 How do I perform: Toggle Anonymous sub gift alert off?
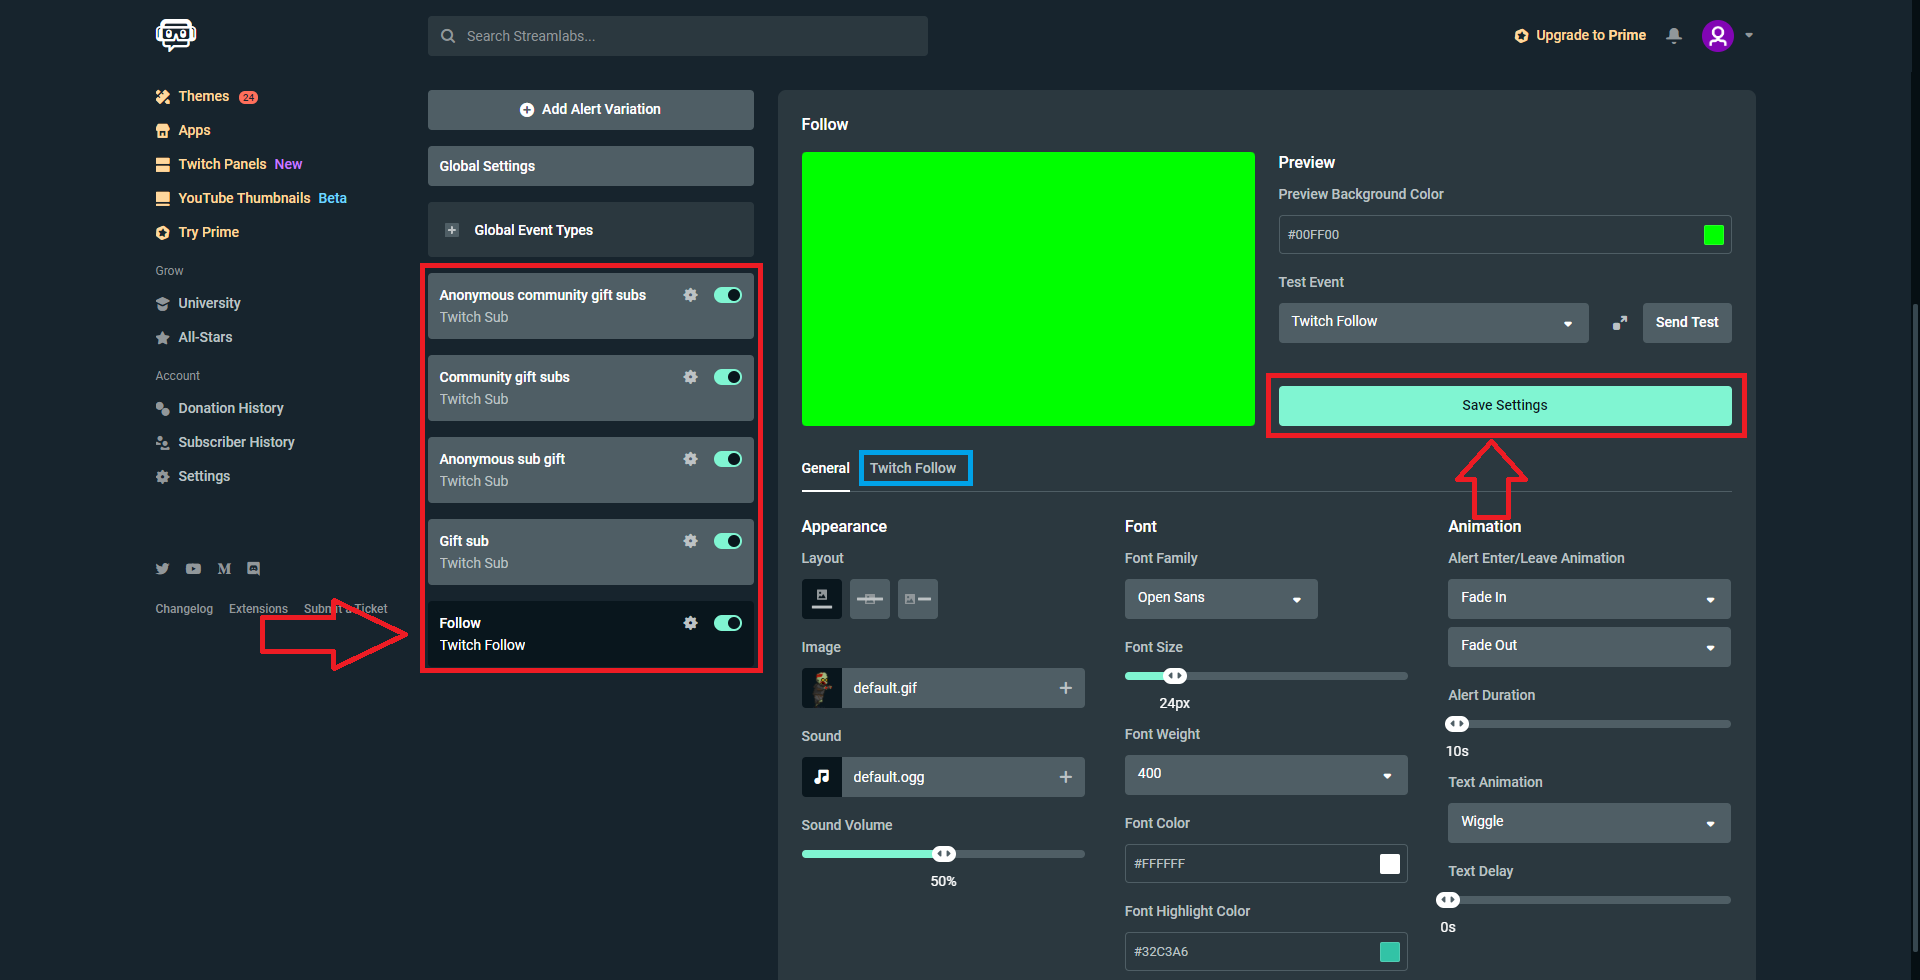(728, 459)
